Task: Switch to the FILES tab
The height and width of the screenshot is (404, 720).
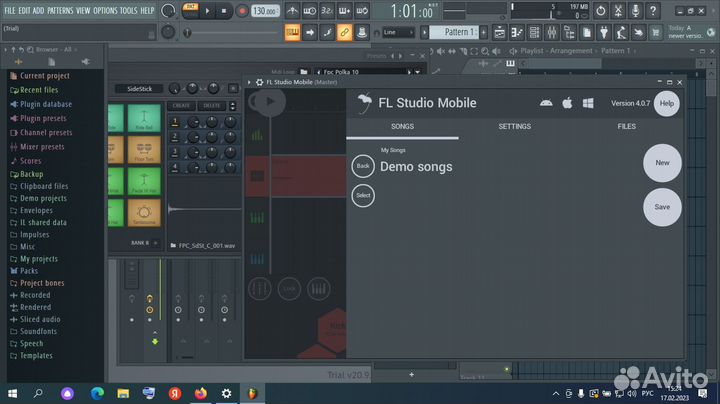Action: click(626, 126)
